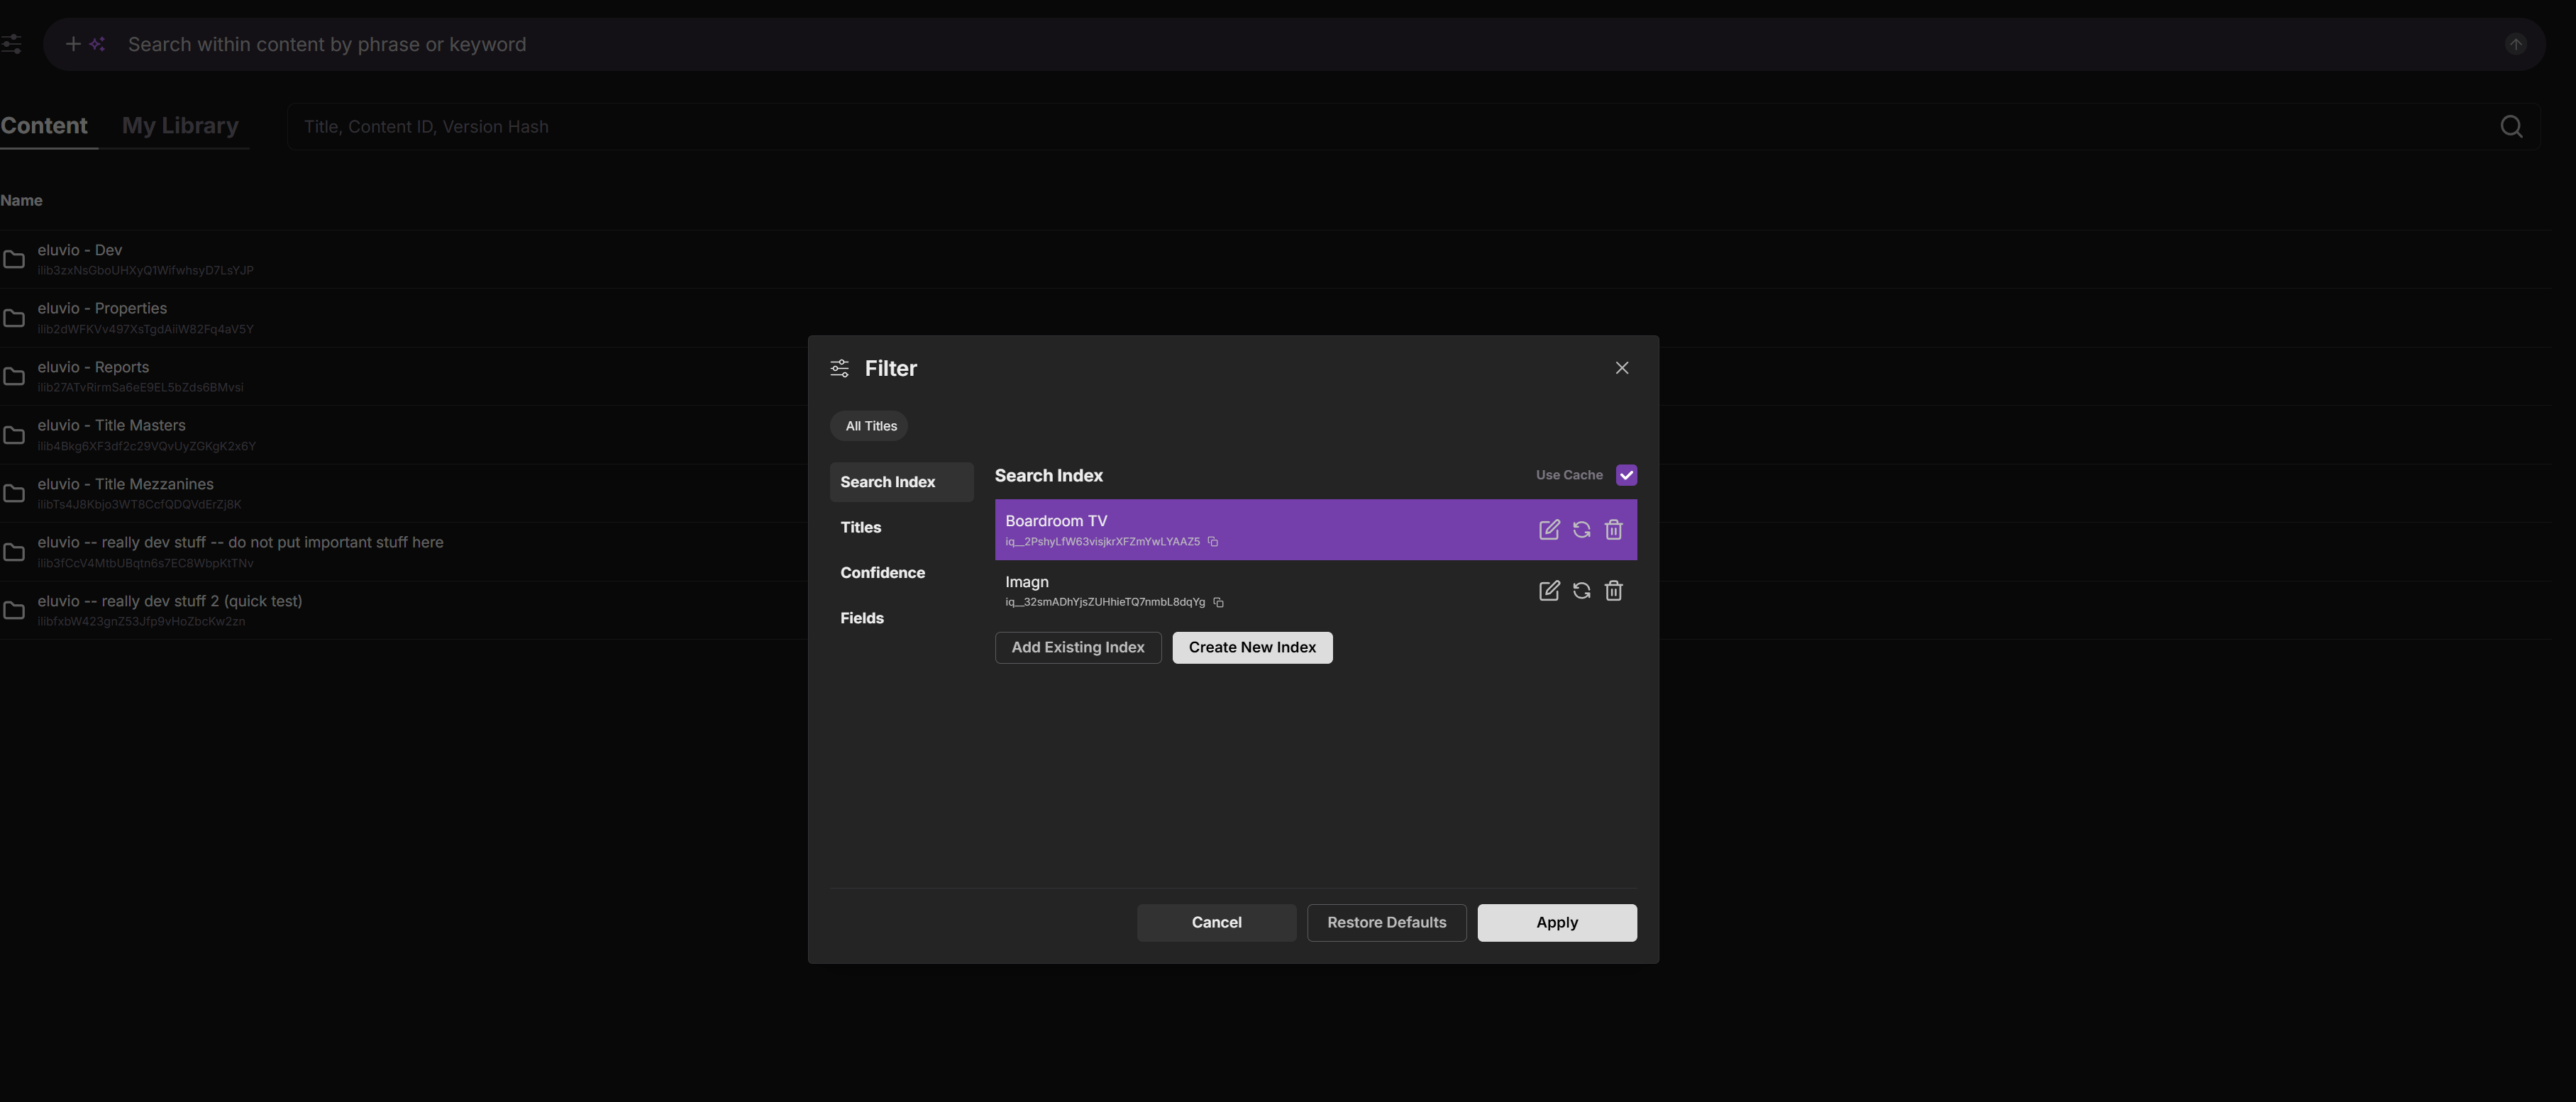Copy the Boardroom TV index ID
The image size is (2576, 1102).
1213,542
